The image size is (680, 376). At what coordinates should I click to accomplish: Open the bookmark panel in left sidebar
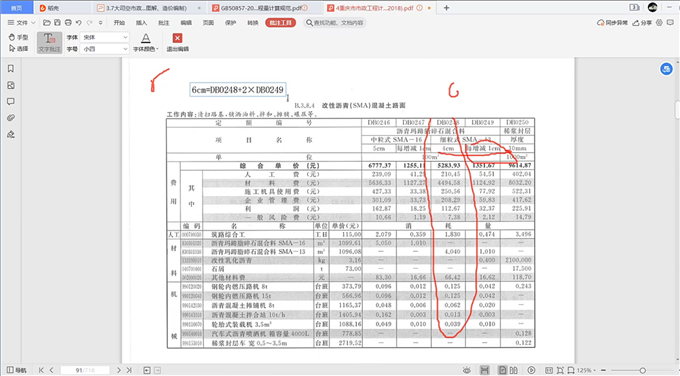(11, 69)
